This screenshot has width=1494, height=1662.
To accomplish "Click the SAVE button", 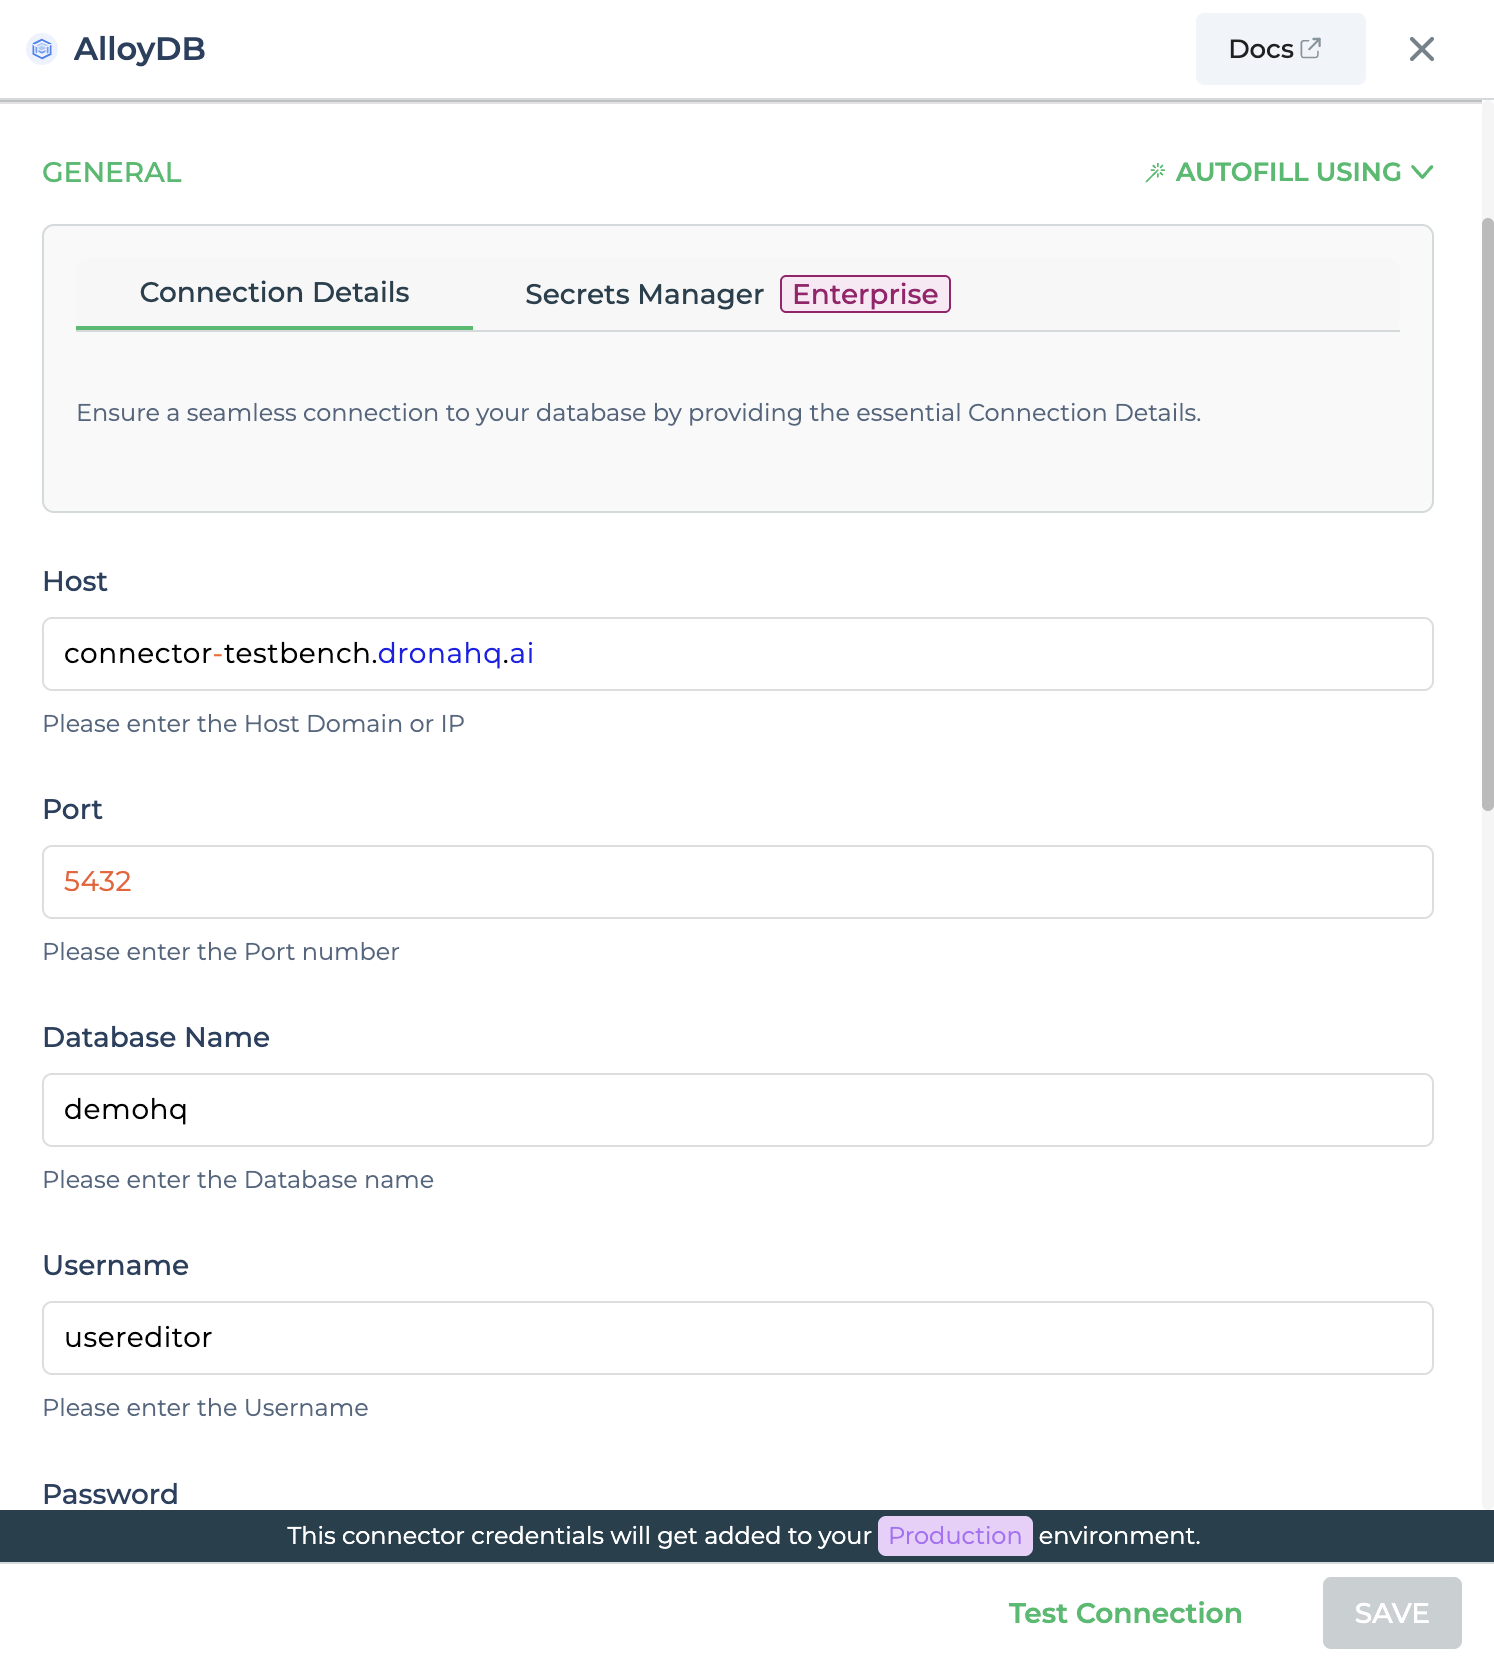I will (1392, 1613).
